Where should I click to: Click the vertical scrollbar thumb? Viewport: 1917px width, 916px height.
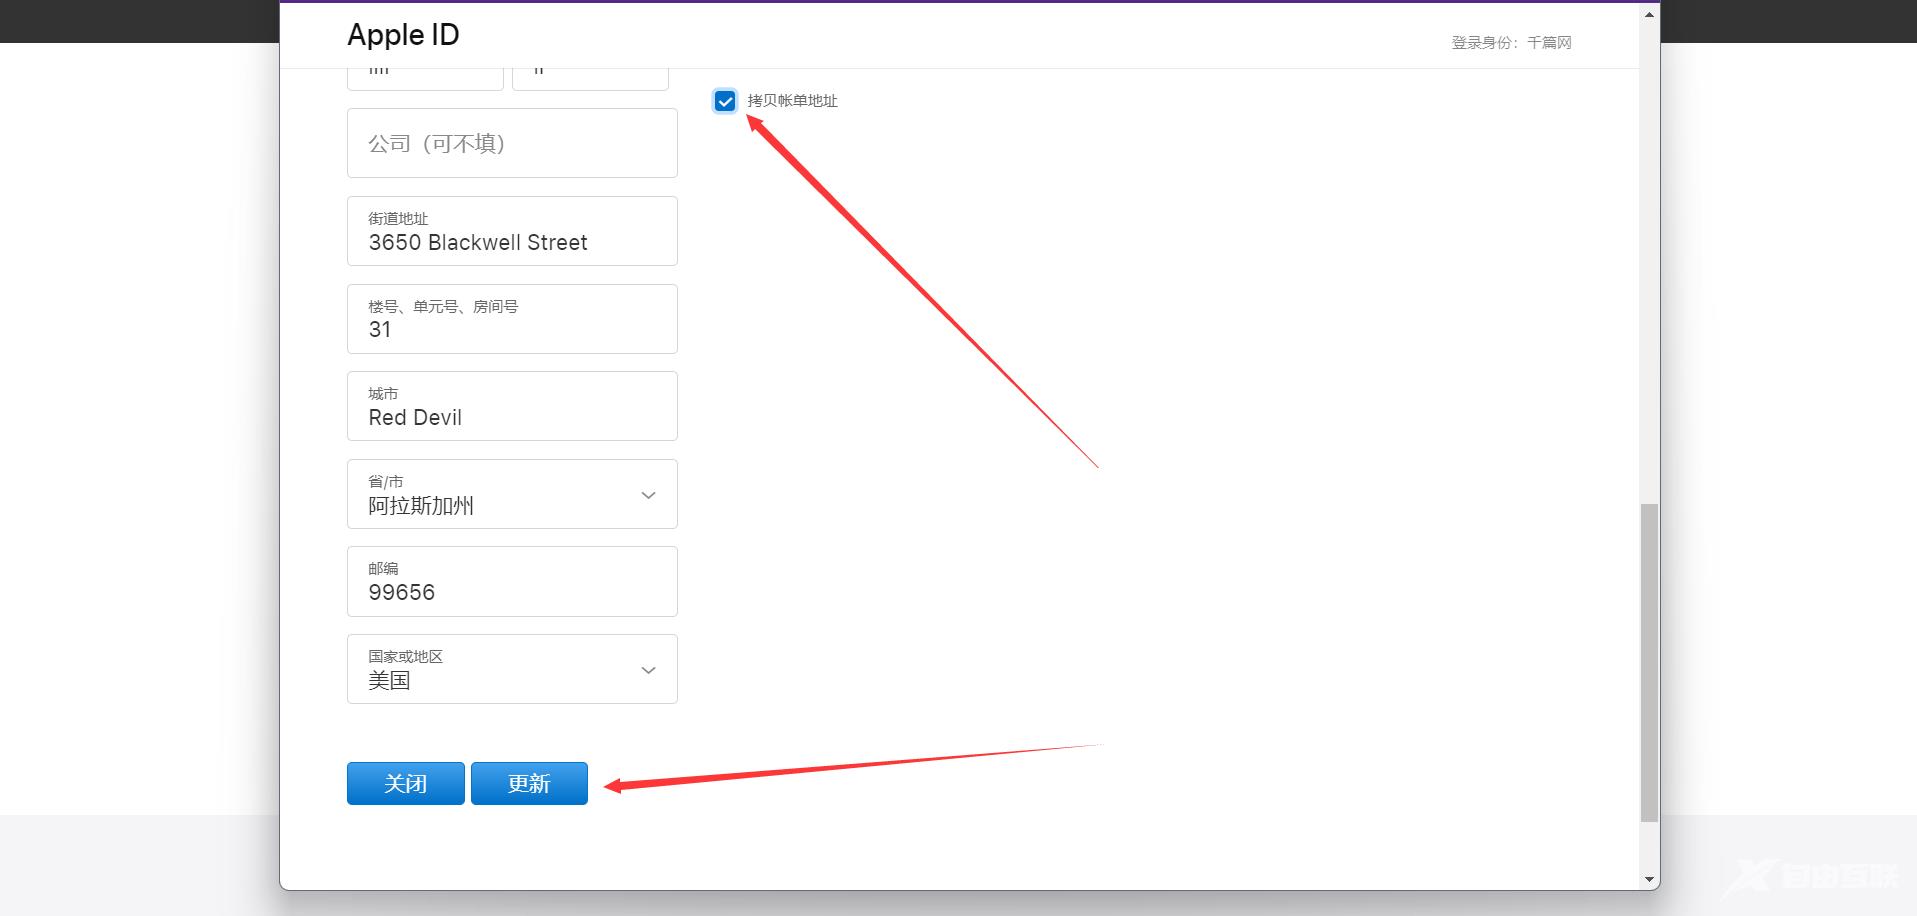pyautogui.click(x=1649, y=662)
